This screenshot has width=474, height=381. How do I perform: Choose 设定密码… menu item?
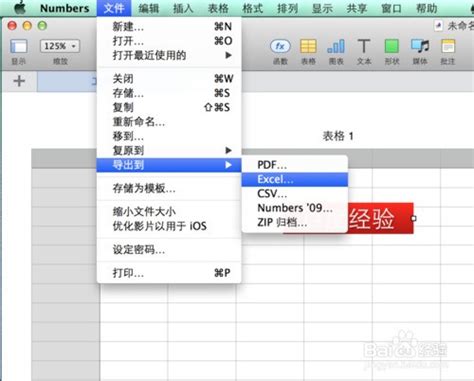pos(169,249)
